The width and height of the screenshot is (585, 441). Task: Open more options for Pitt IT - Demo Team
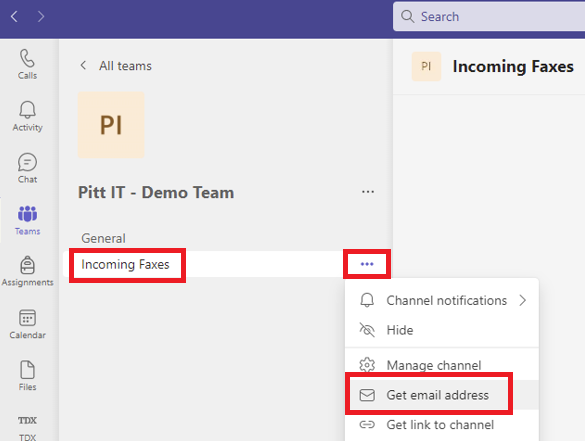click(x=368, y=192)
